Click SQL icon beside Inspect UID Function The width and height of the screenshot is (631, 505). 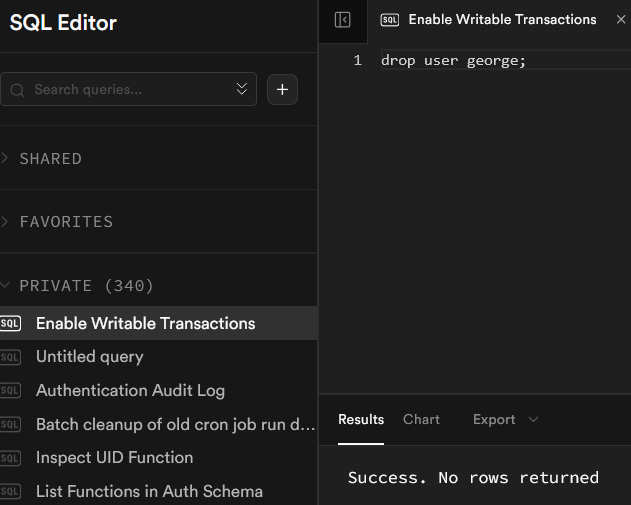tap(11, 458)
